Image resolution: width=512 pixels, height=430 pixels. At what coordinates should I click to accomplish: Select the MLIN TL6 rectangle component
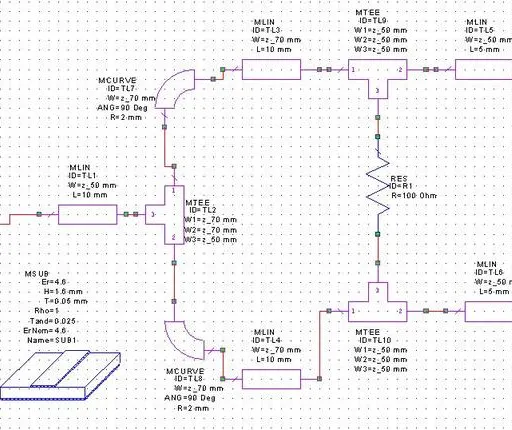(488, 312)
